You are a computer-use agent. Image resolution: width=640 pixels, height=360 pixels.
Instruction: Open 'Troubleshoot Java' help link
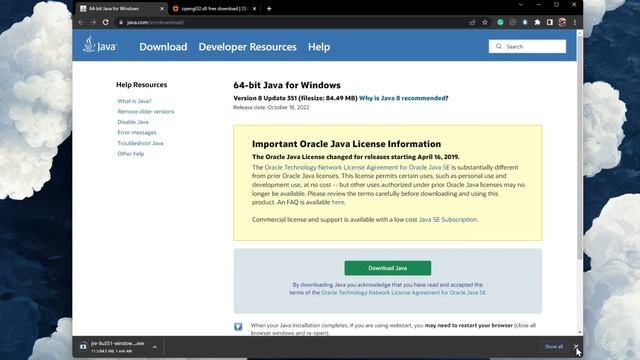point(140,143)
